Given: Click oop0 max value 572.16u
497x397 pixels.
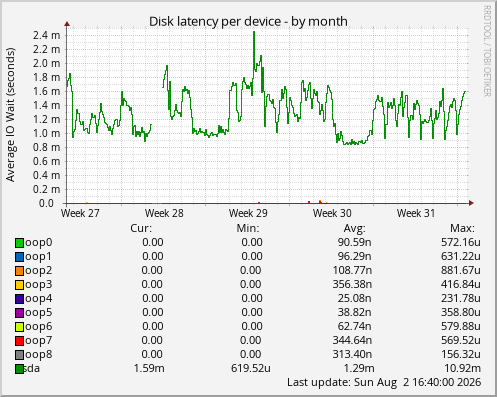Looking at the screenshot, I should [461, 242].
